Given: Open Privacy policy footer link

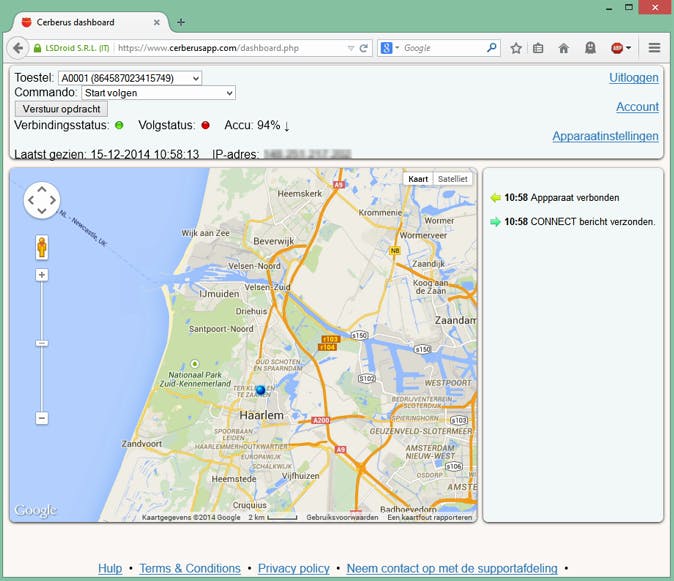Looking at the screenshot, I should click(294, 568).
